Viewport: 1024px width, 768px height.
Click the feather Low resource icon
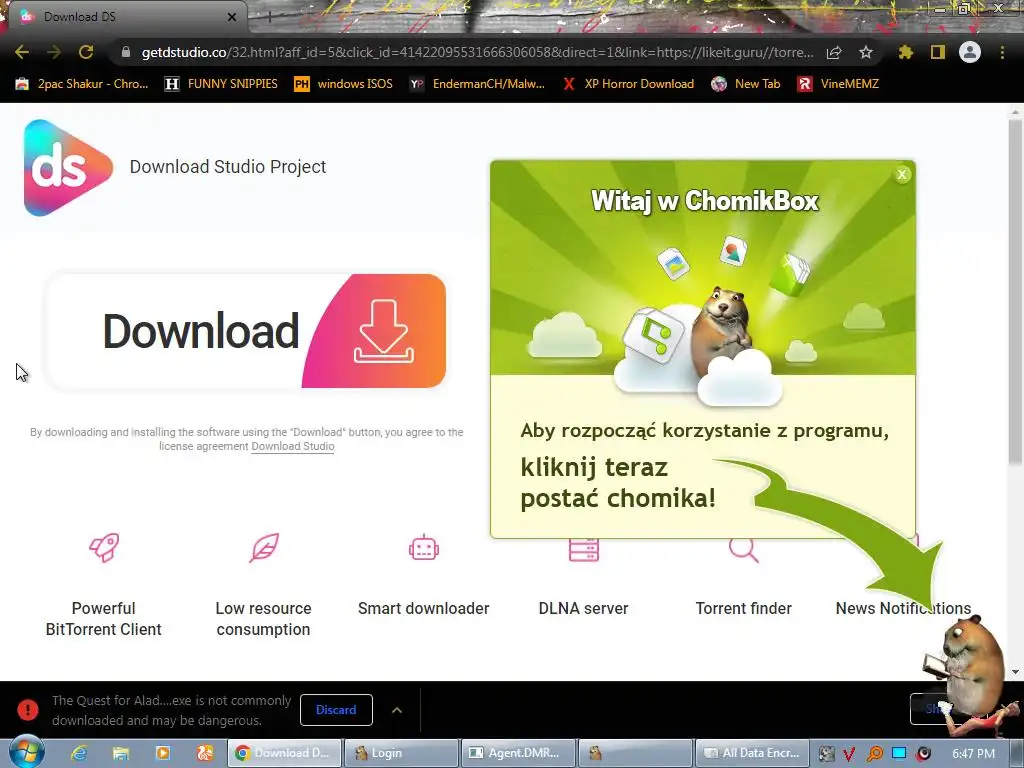[264, 547]
